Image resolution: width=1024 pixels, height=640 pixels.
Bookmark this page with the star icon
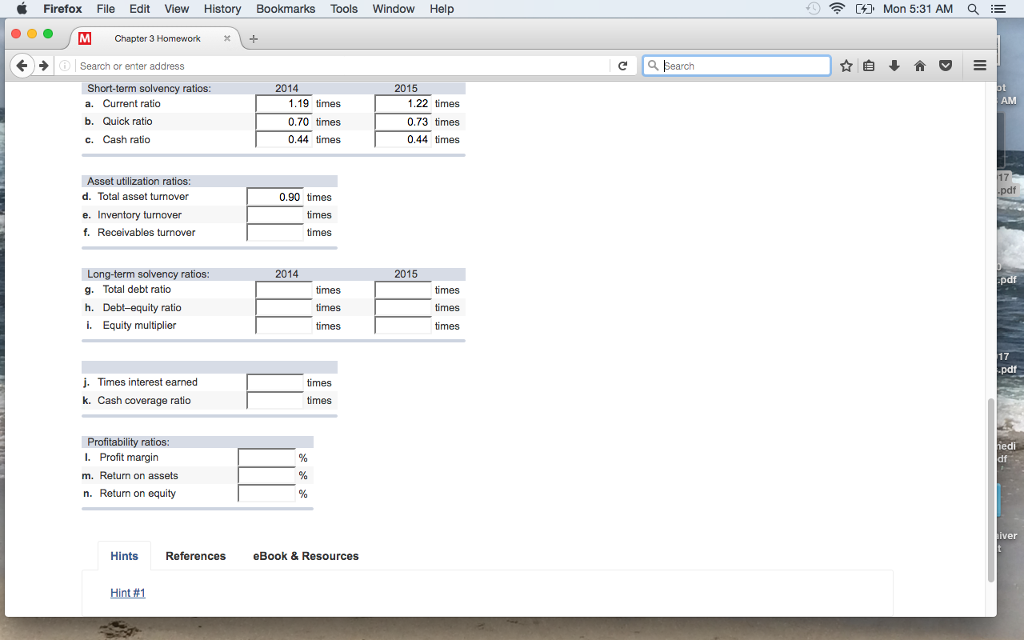point(846,65)
